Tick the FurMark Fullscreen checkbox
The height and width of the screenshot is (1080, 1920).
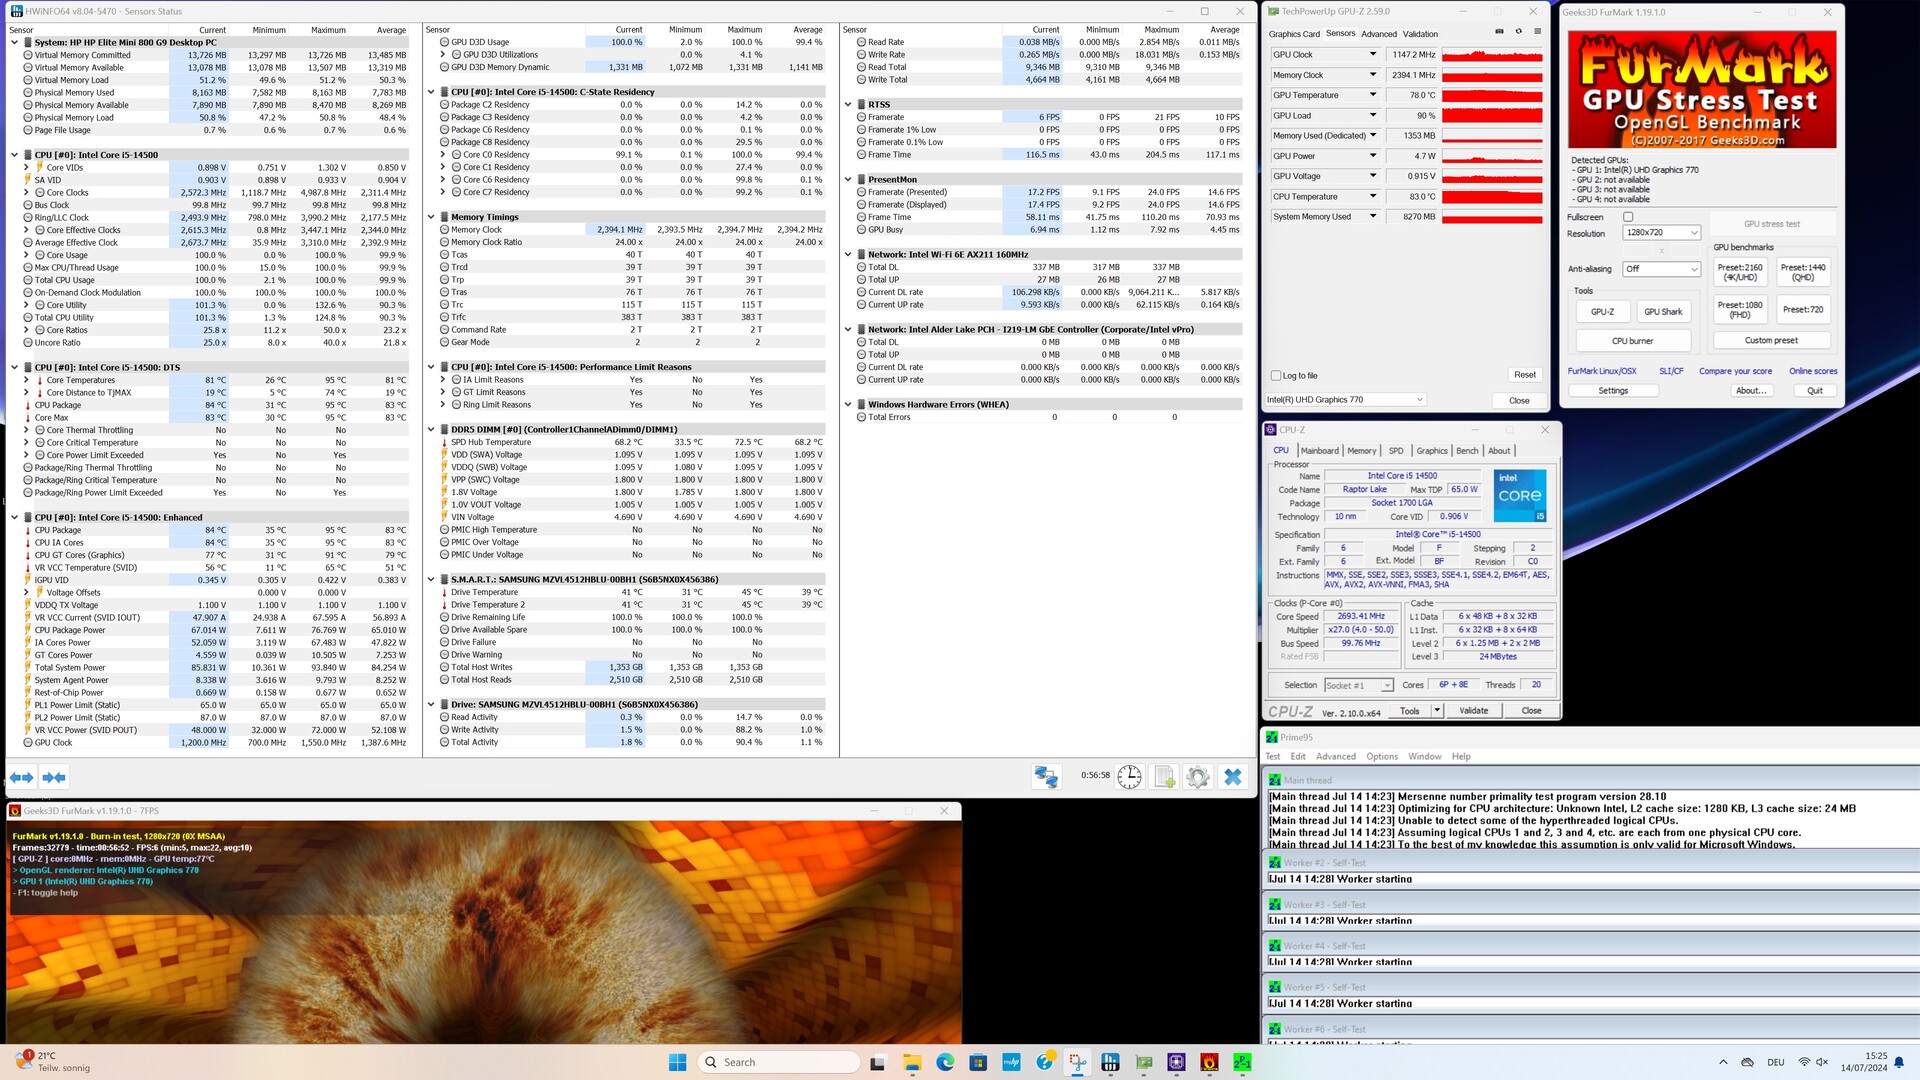click(x=1628, y=217)
